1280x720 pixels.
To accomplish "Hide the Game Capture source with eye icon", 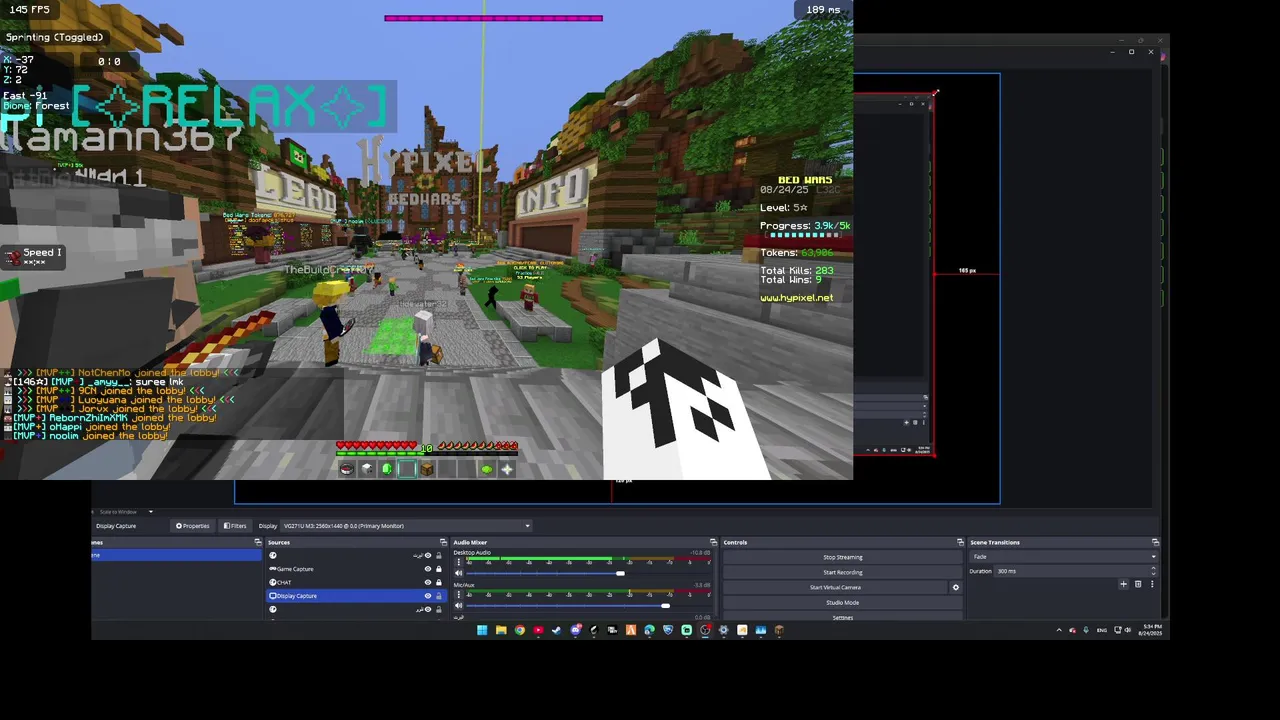I will [x=428, y=569].
